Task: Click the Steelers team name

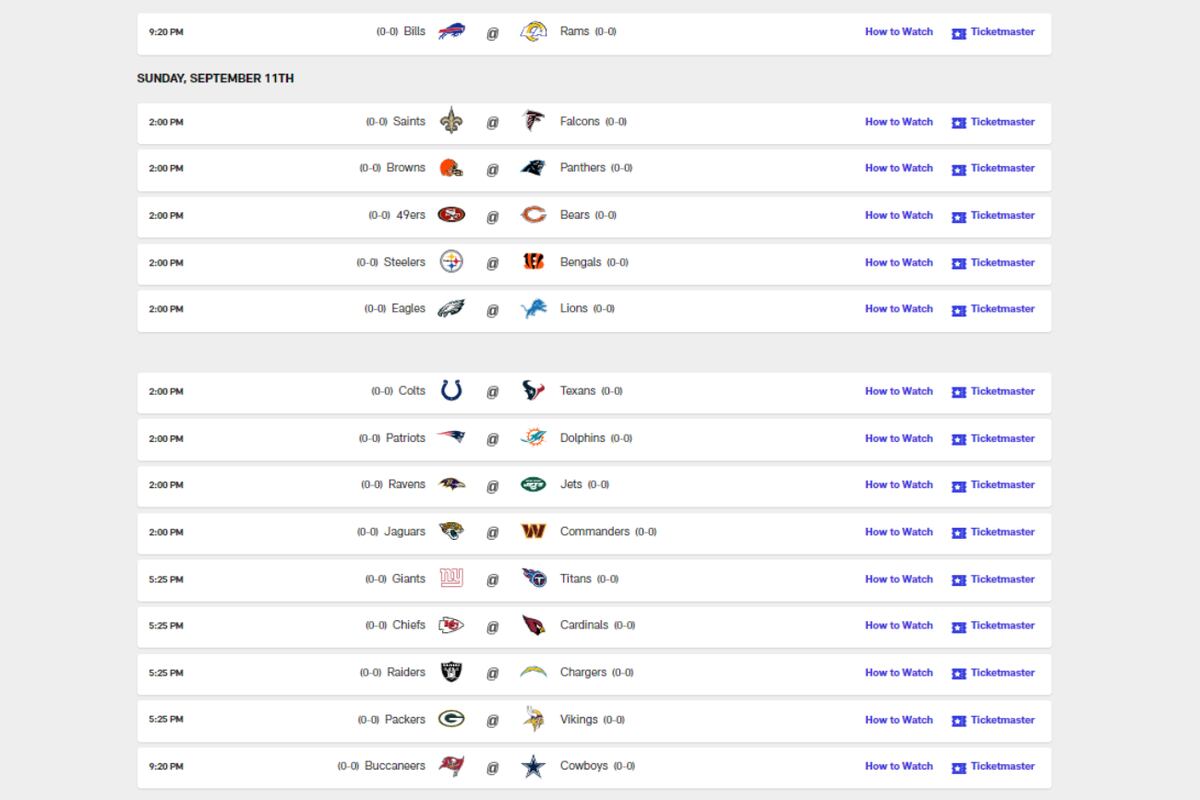Action: coord(405,262)
